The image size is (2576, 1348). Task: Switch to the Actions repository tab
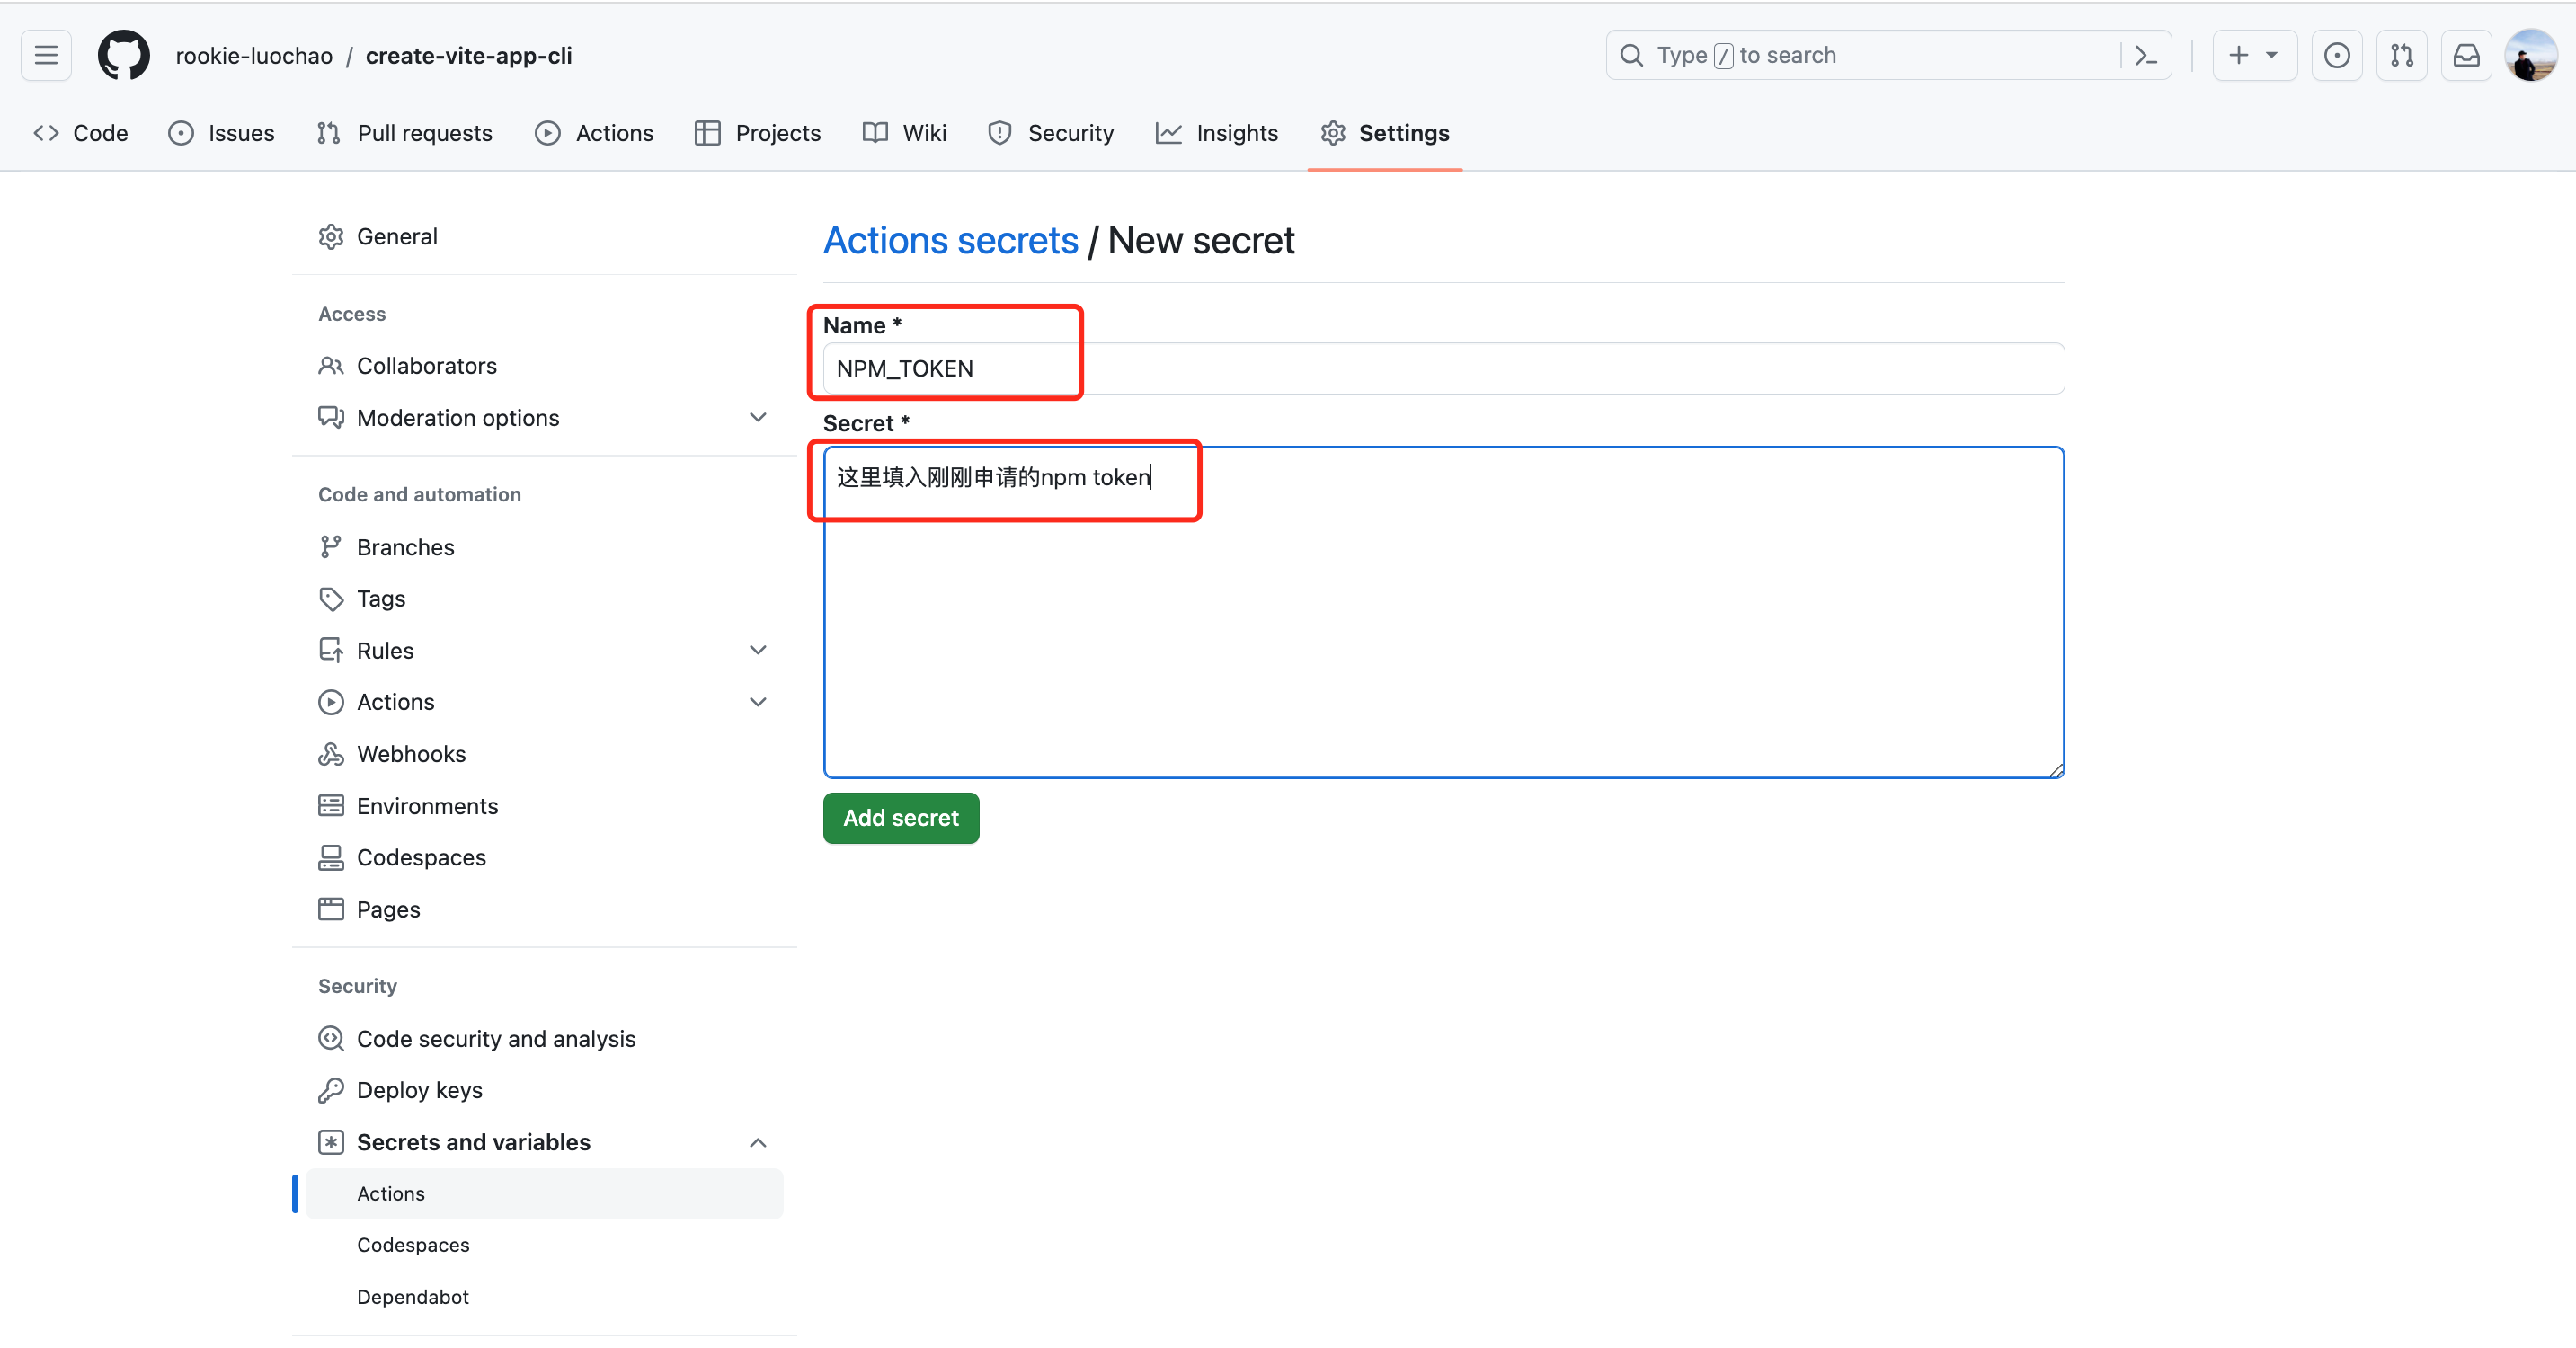pos(595,133)
